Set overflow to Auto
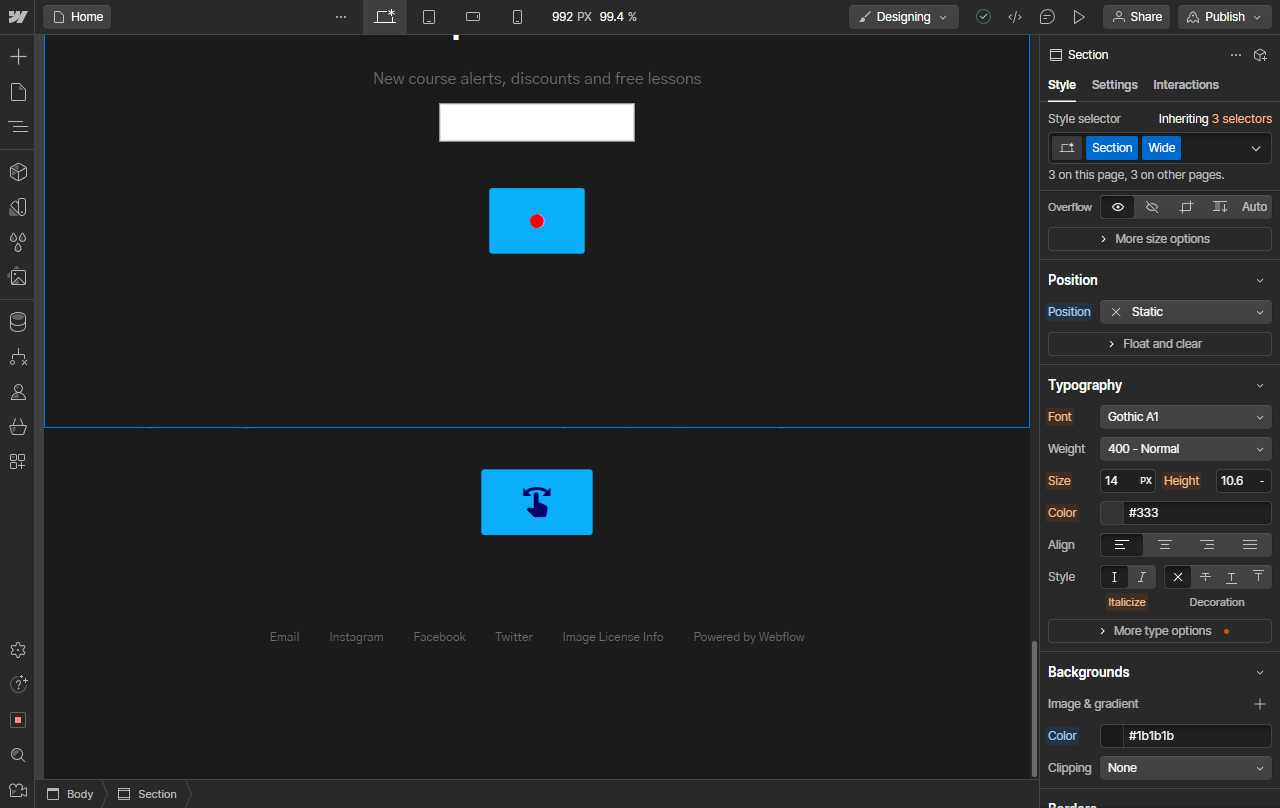Screen dimensions: 1280x808 (1254, 207)
